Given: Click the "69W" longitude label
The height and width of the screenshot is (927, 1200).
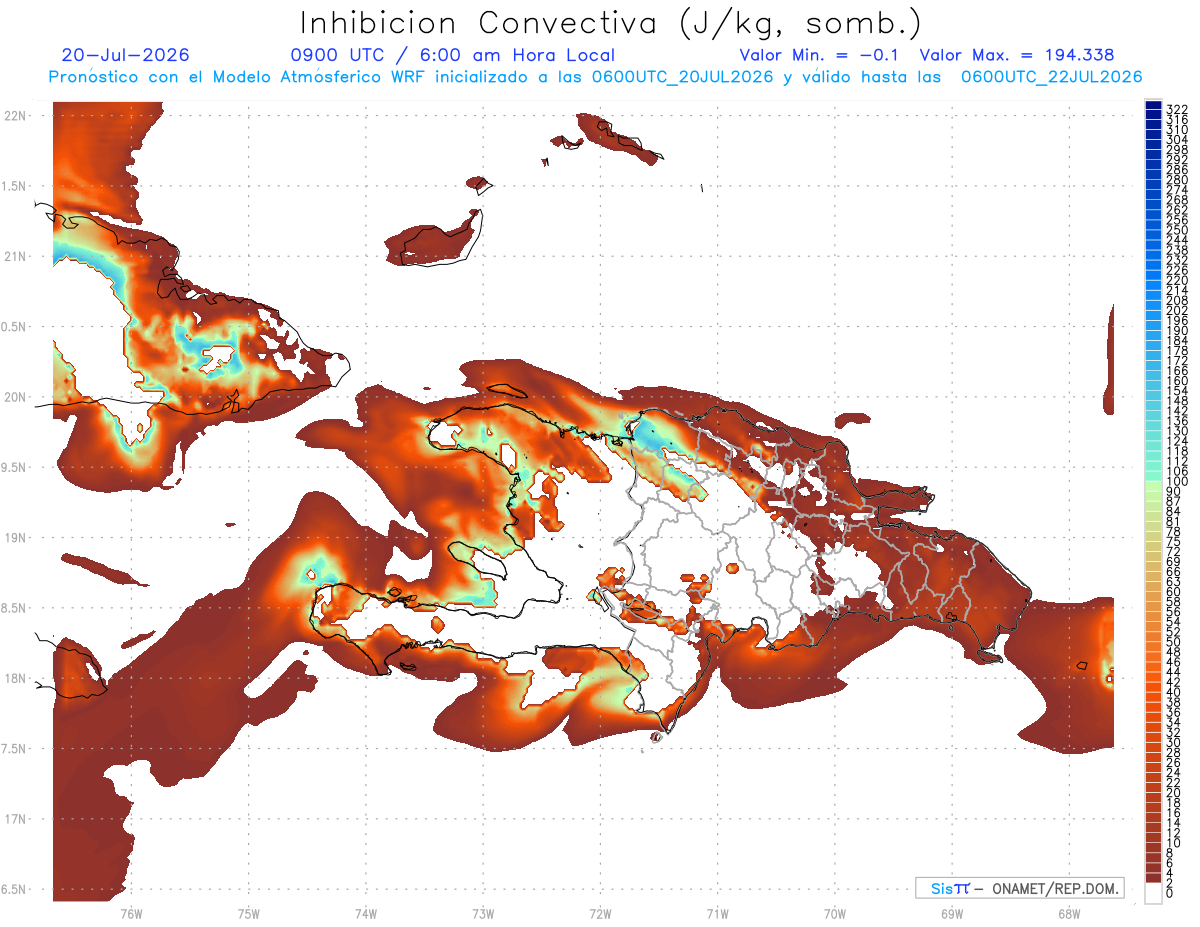Looking at the screenshot, I should pyautogui.click(x=951, y=913).
